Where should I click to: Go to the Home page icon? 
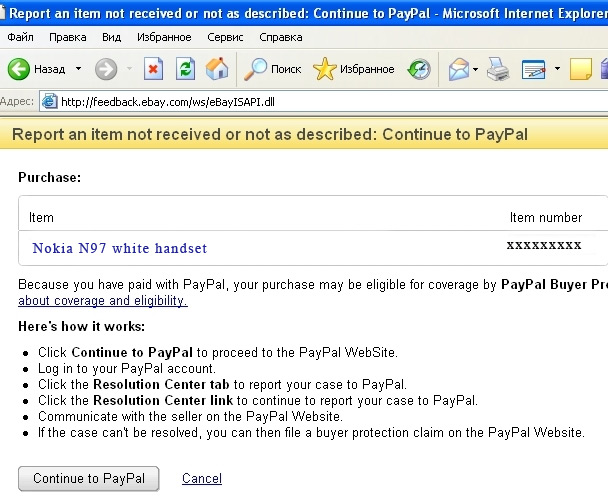click(x=216, y=69)
